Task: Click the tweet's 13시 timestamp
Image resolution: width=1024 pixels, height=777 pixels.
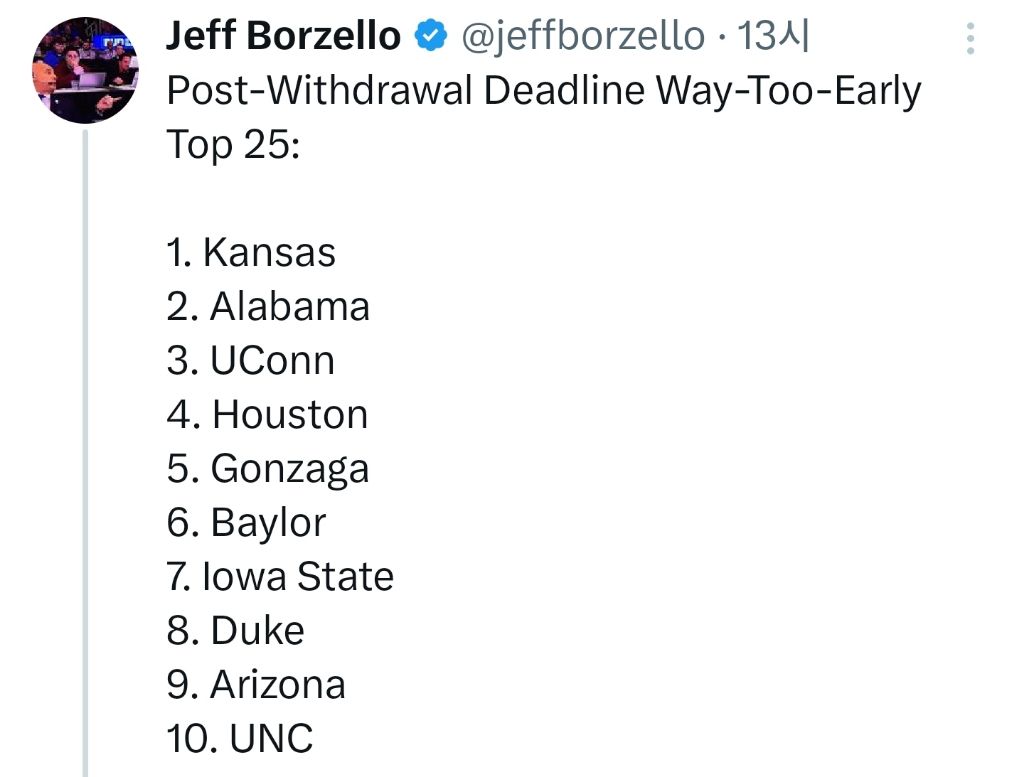Action: coord(773,37)
